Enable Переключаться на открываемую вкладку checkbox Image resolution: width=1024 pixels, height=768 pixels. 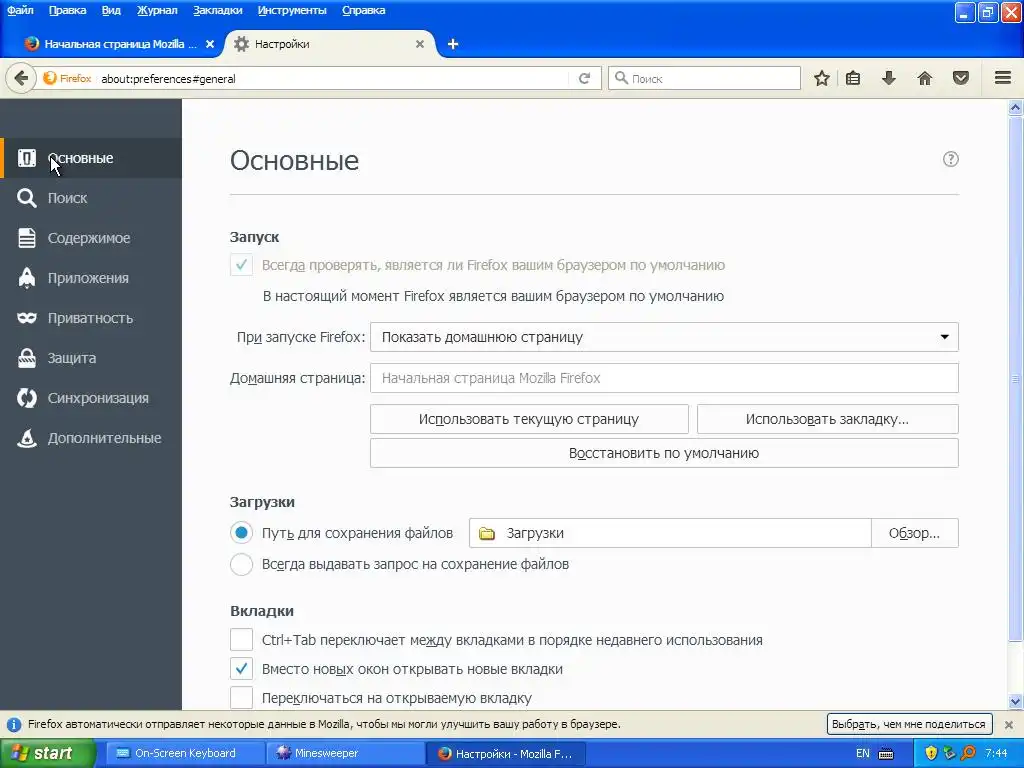tap(241, 697)
